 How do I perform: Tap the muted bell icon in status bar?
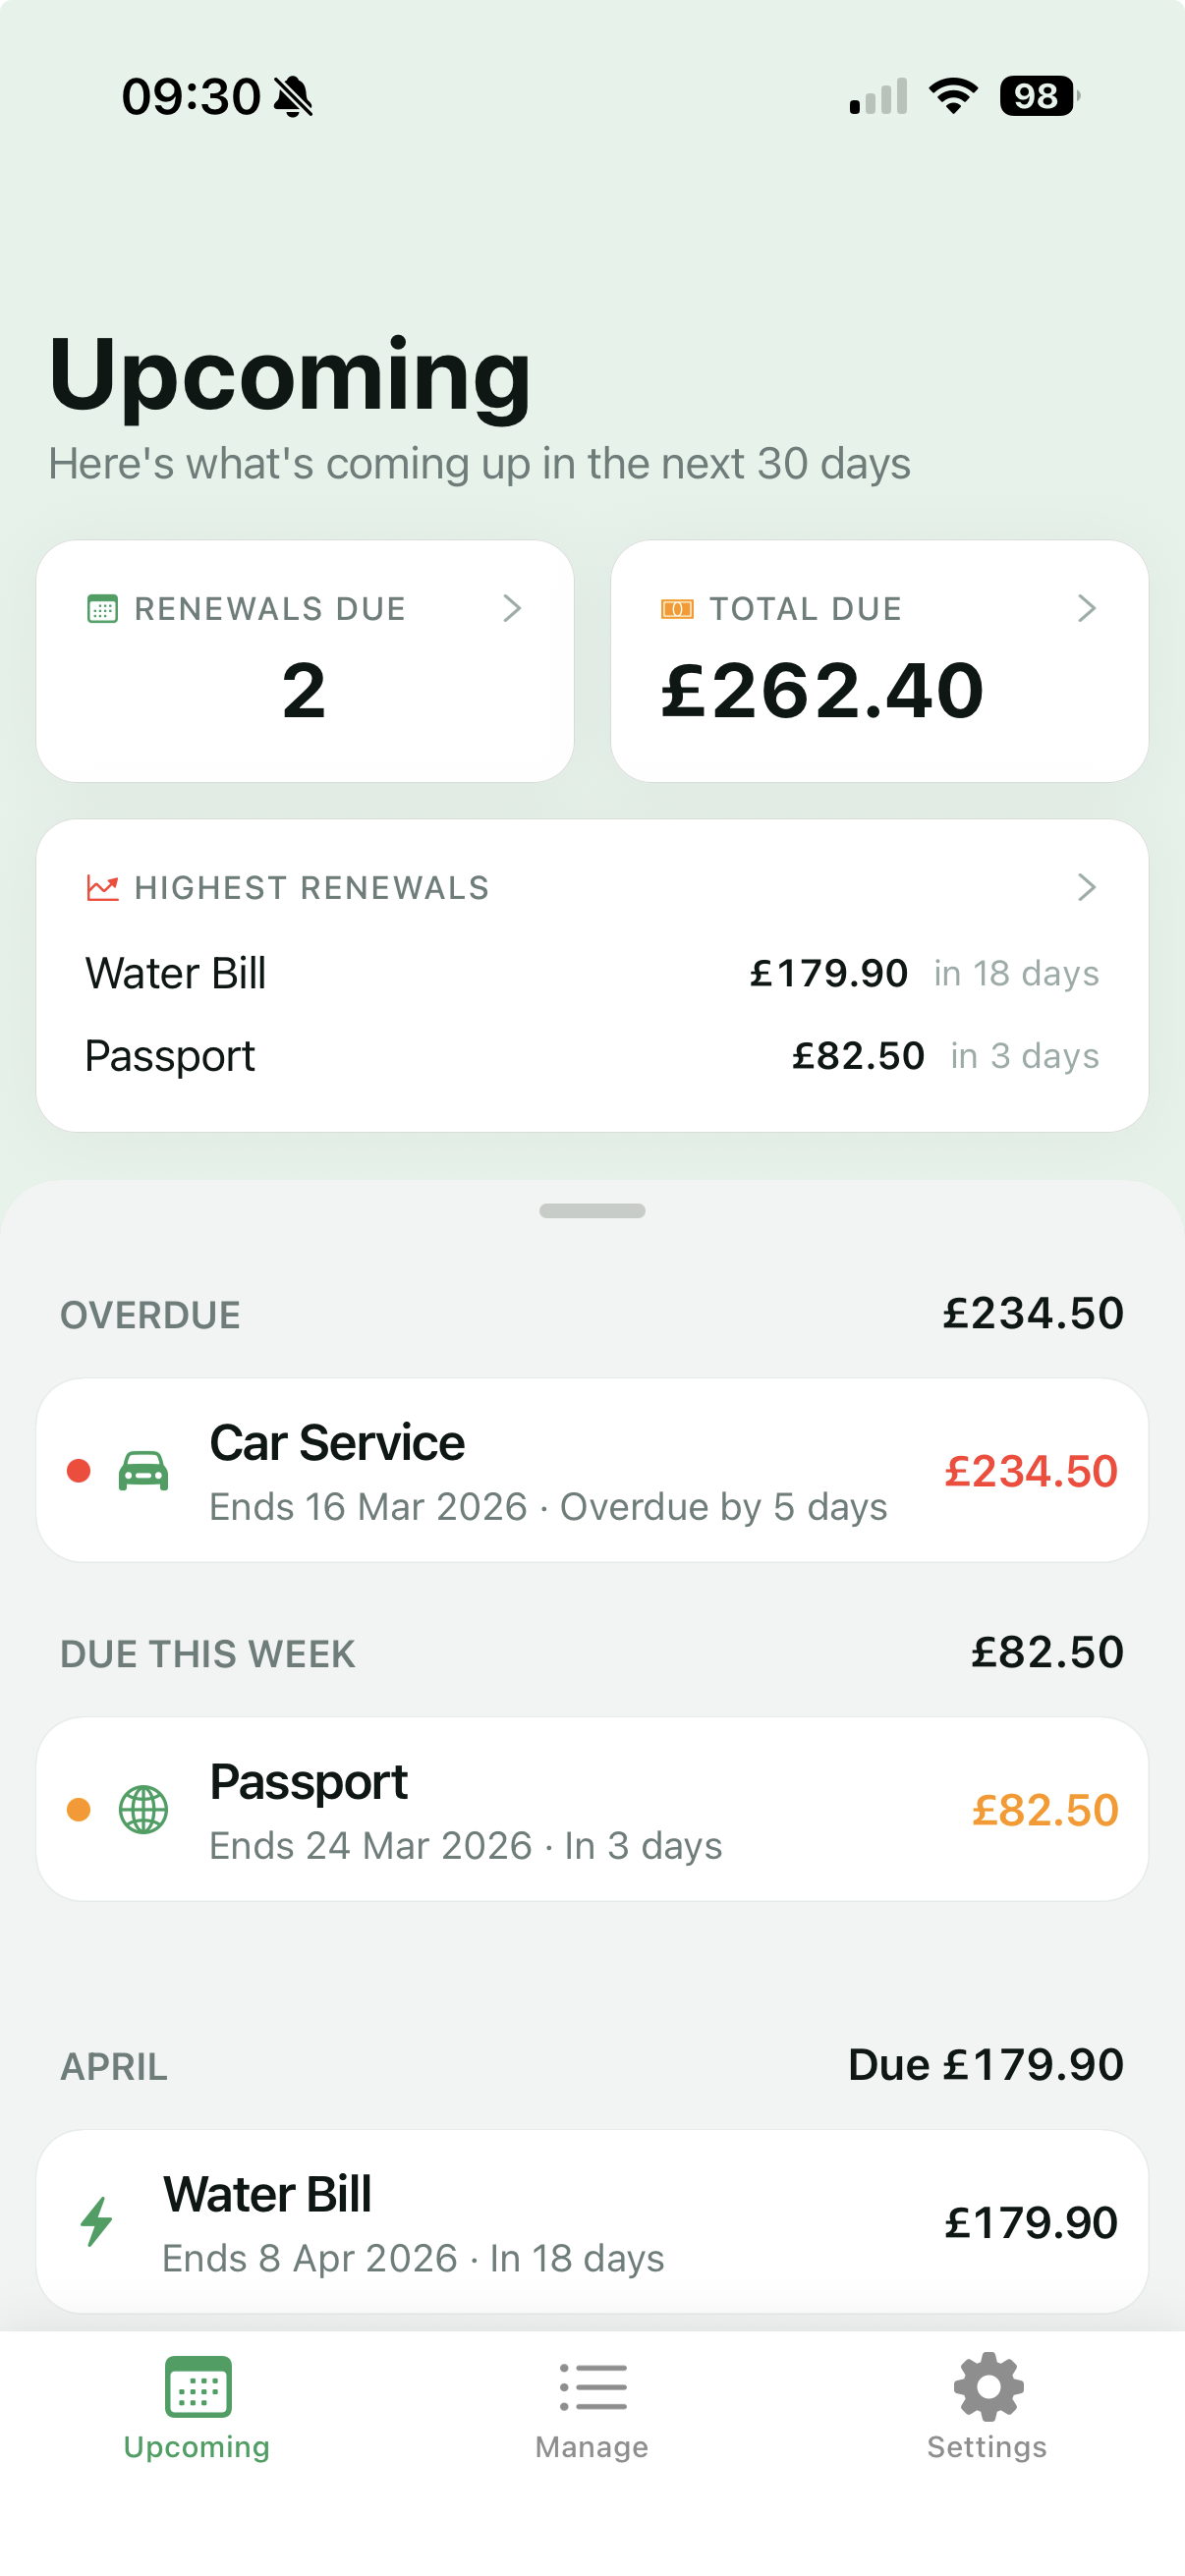[x=293, y=97]
